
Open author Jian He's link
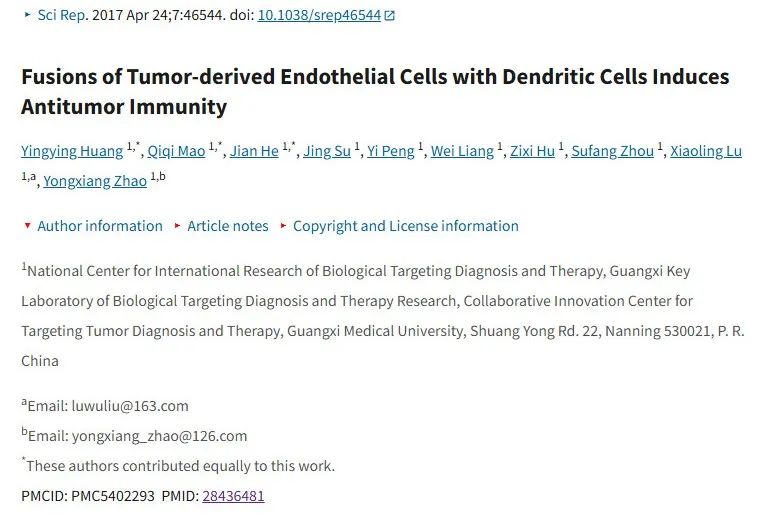click(x=254, y=151)
